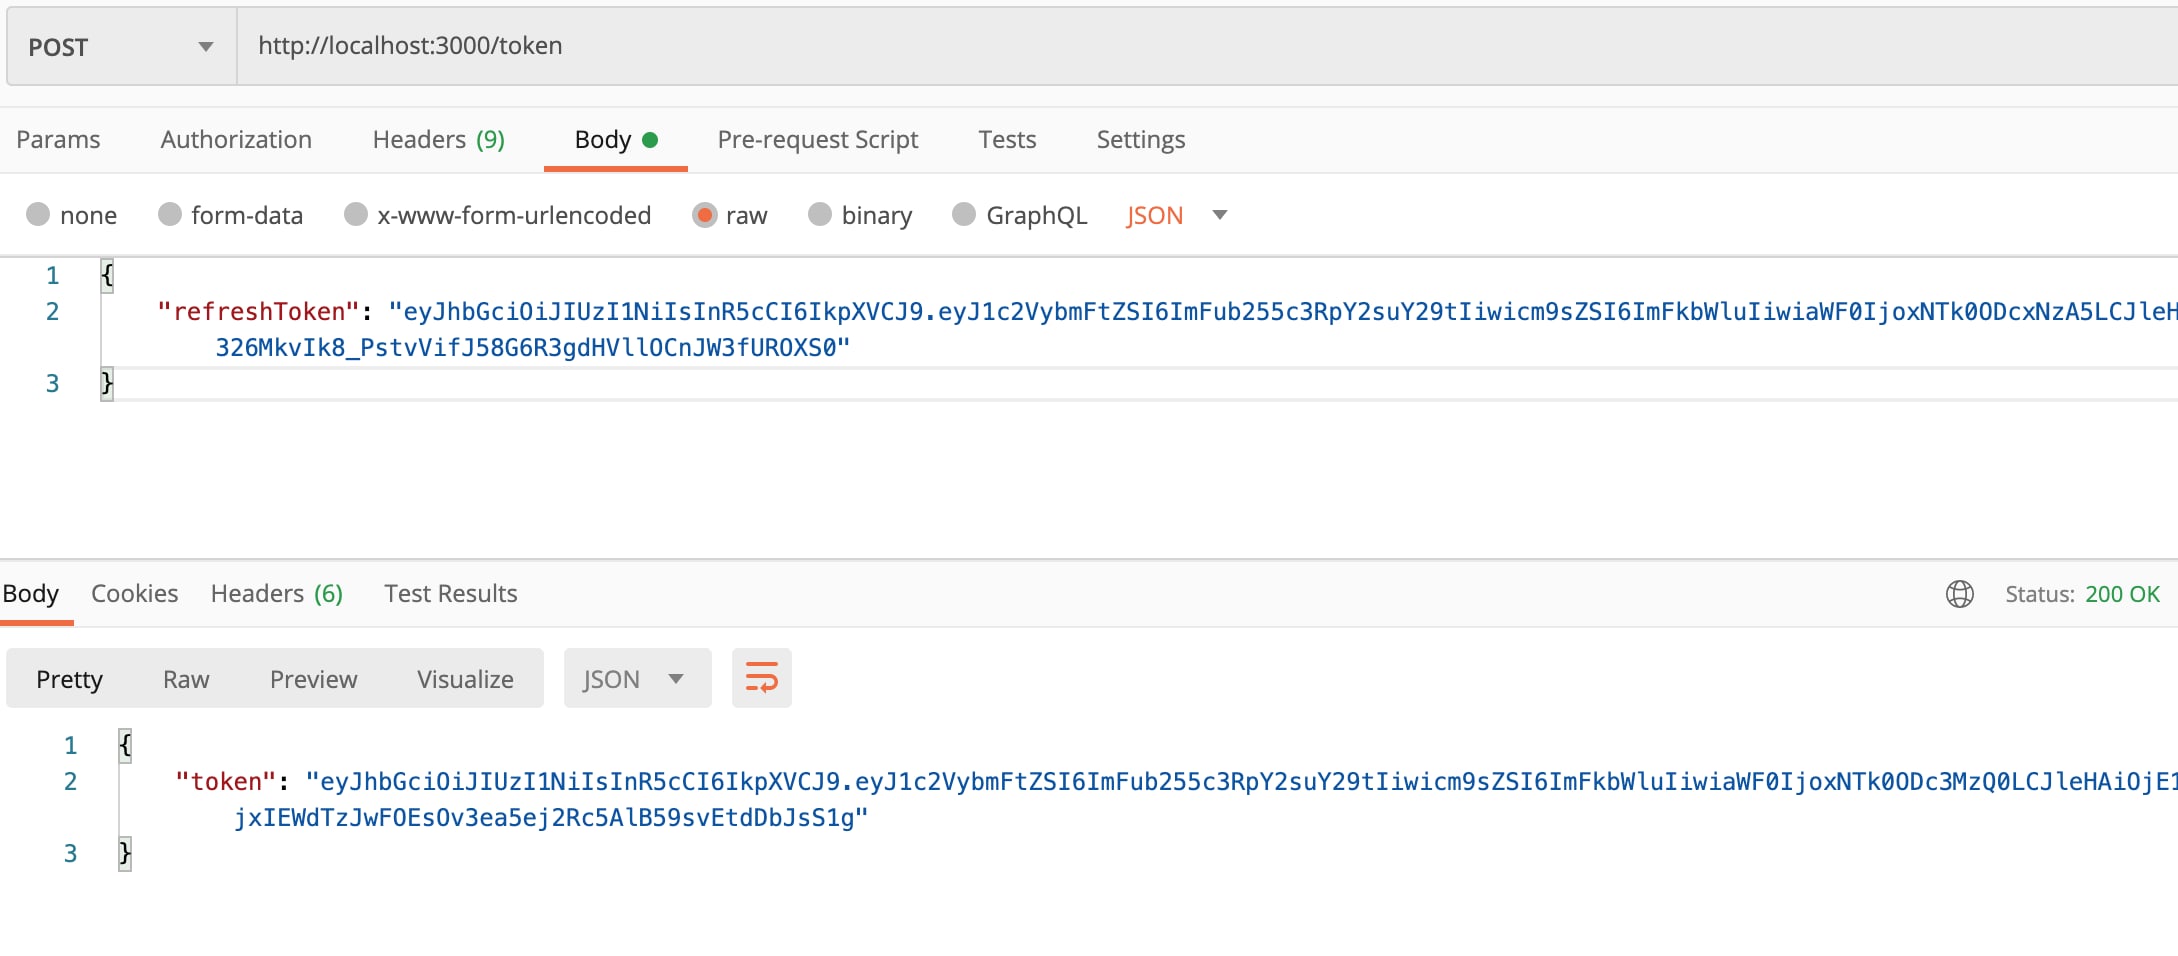The image size is (2178, 956).
Task: Switch to the Tests tab
Action: click(x=1007, y=140)
